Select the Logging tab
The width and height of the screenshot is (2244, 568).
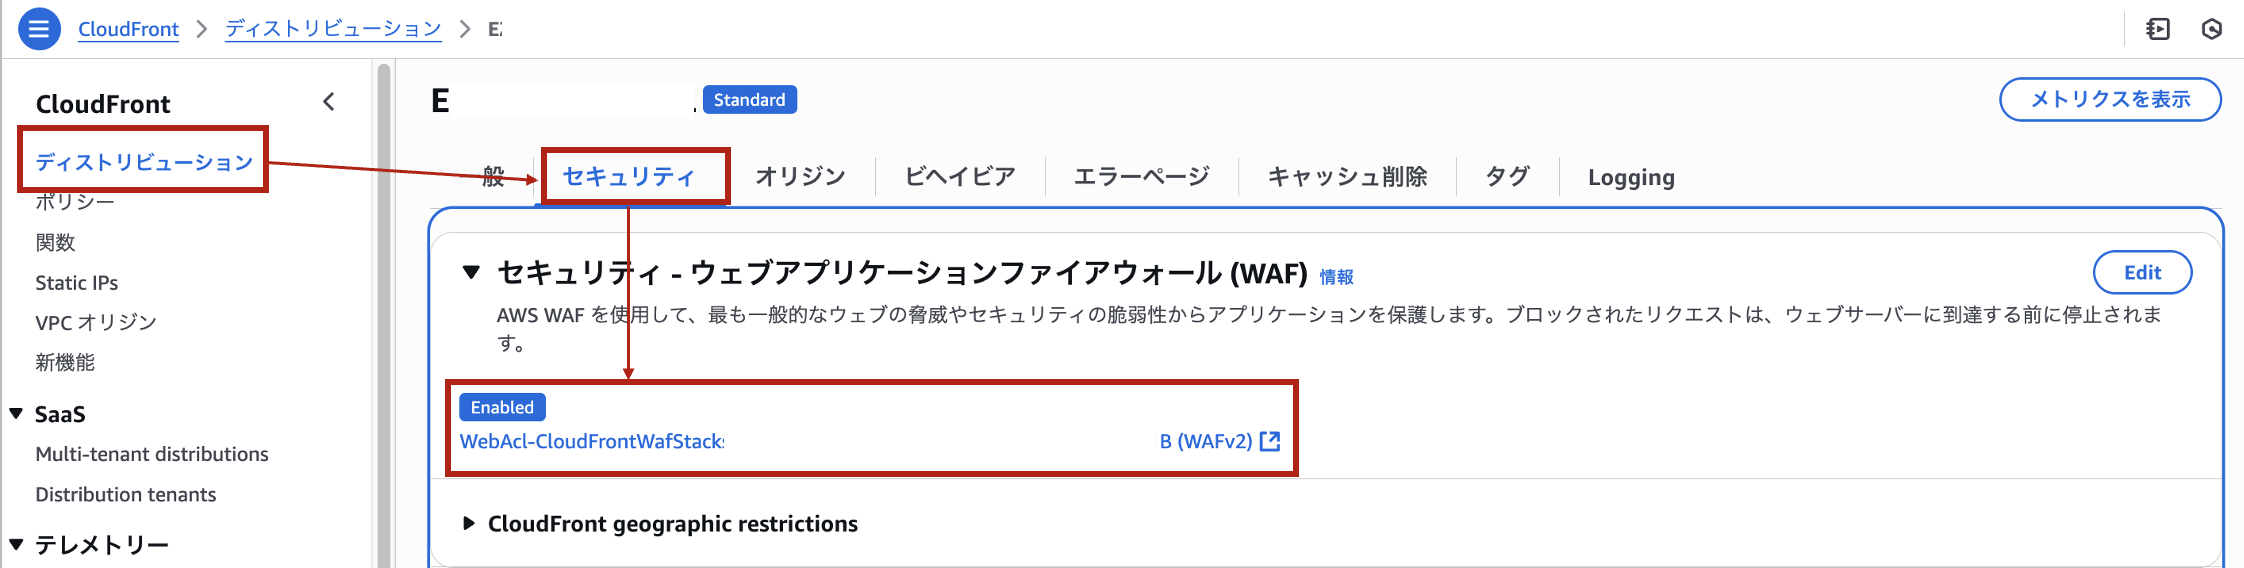1631,177
